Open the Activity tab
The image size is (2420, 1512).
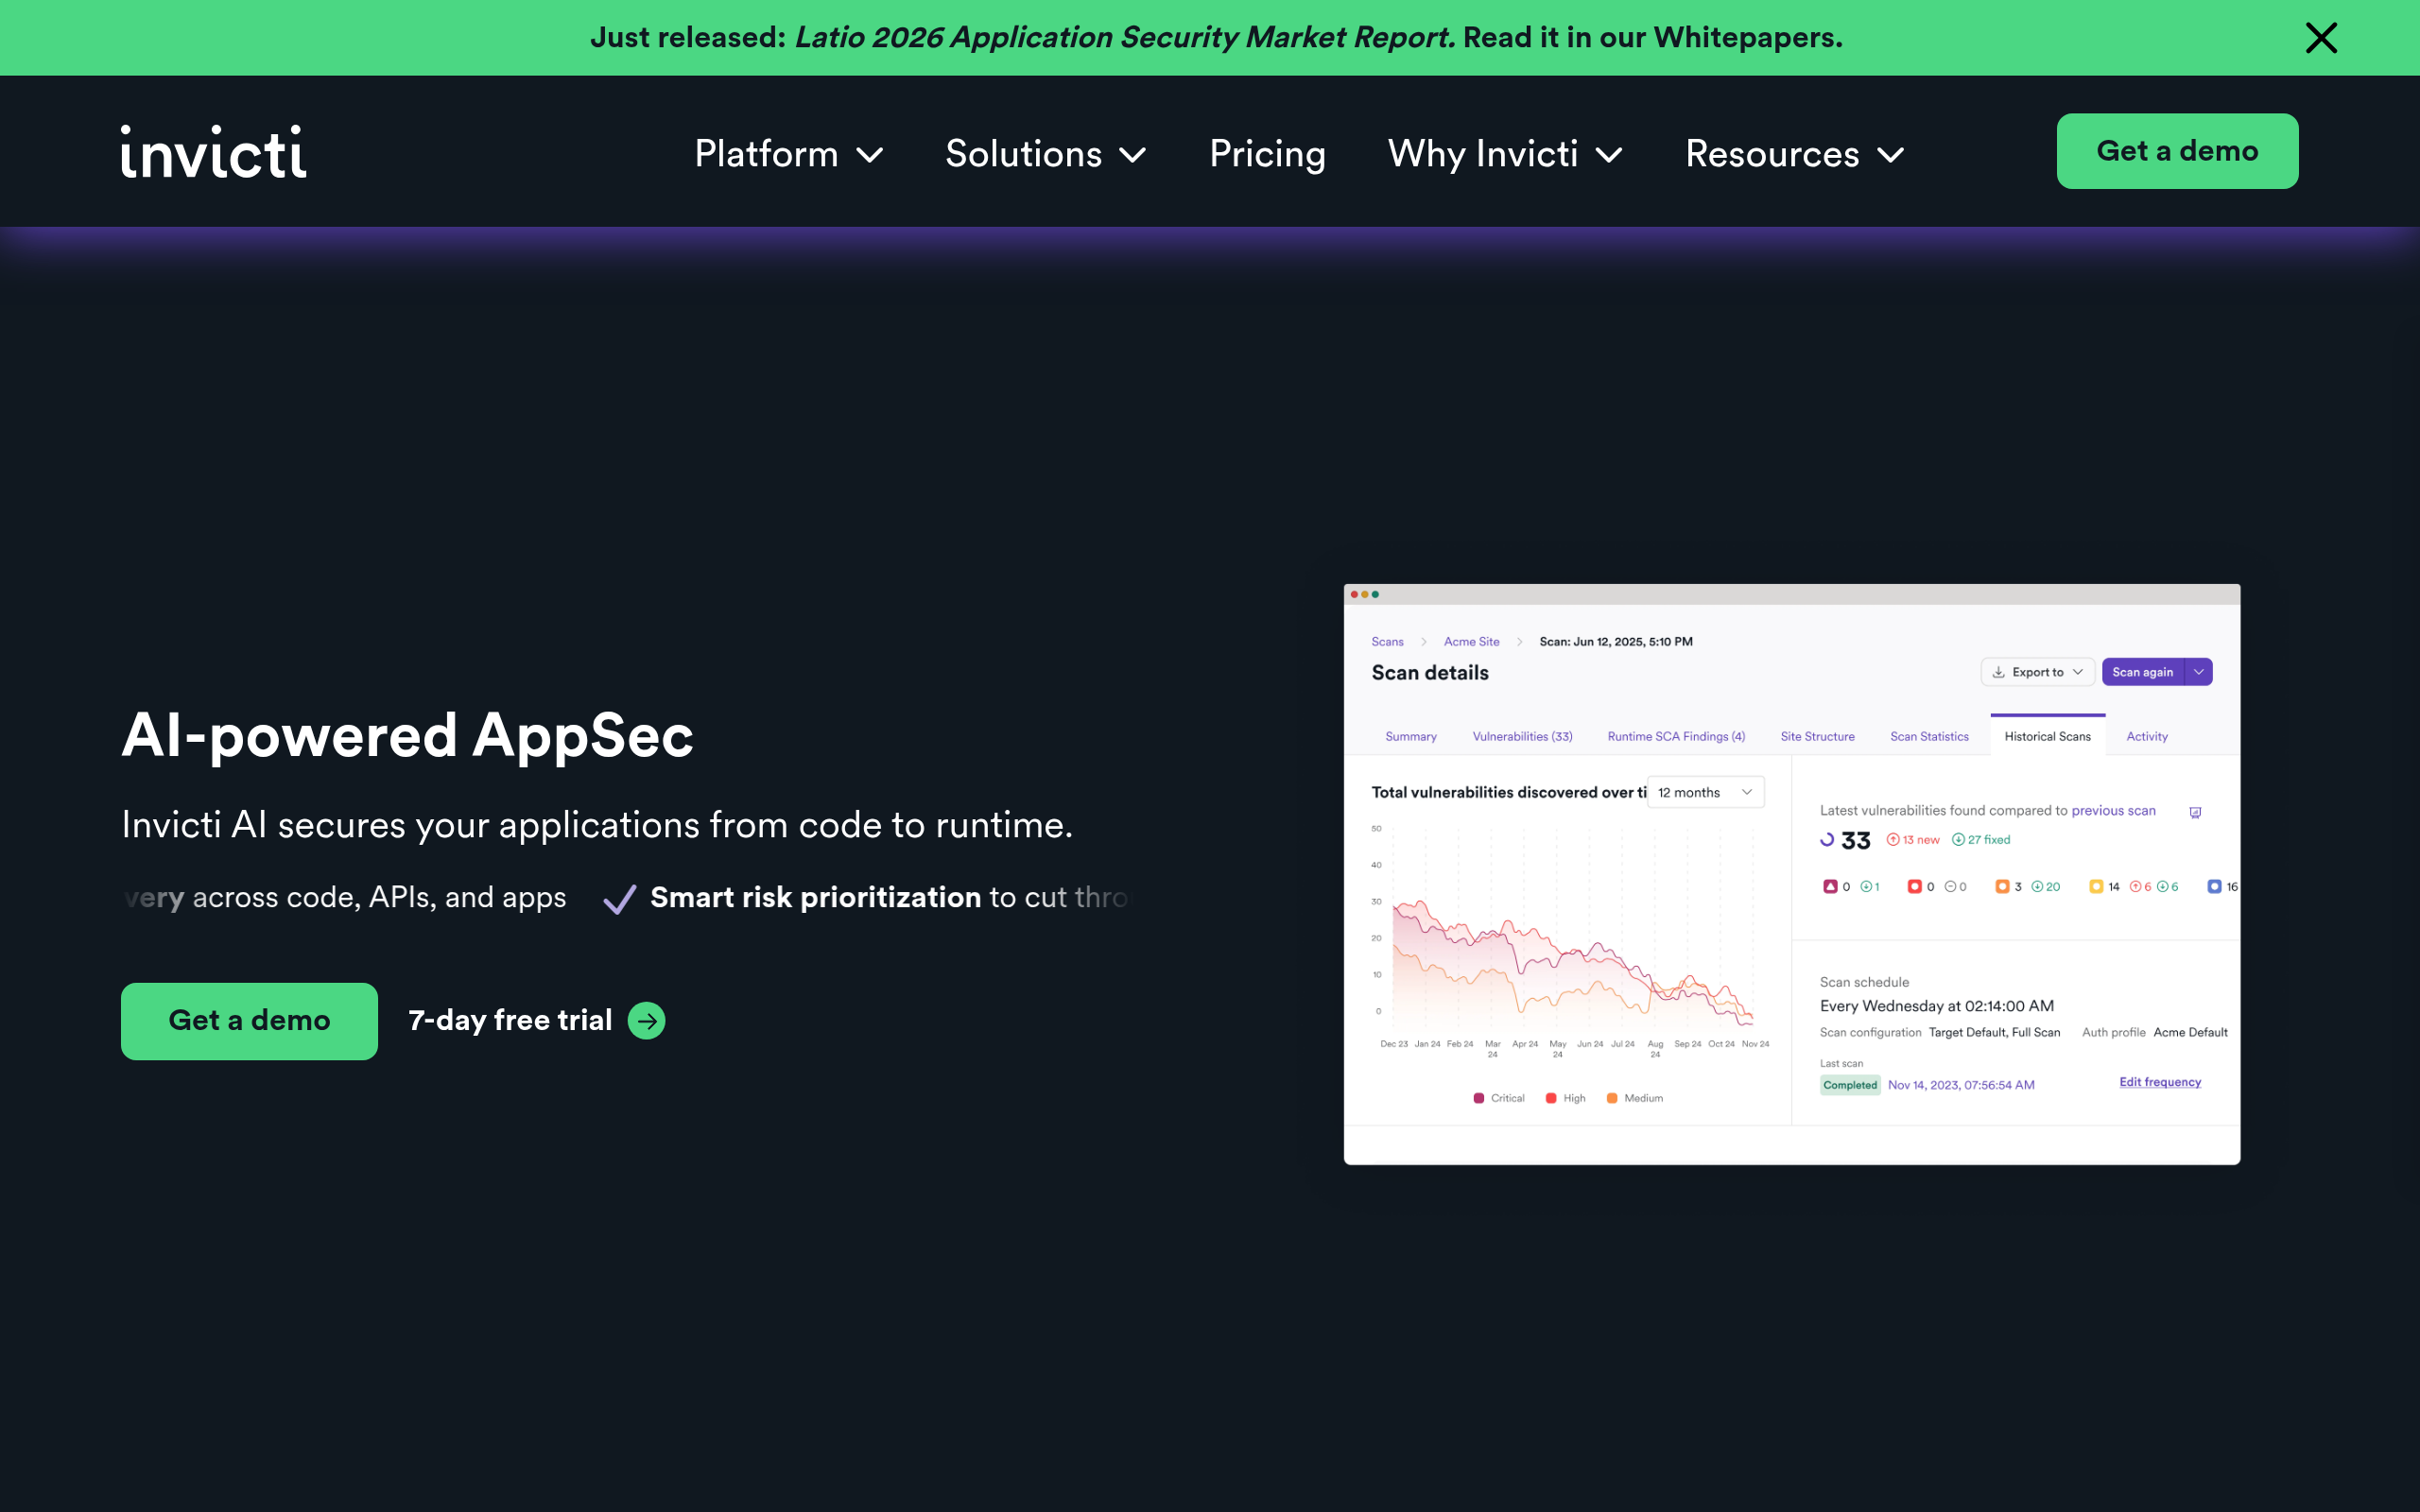point(2146,736)
